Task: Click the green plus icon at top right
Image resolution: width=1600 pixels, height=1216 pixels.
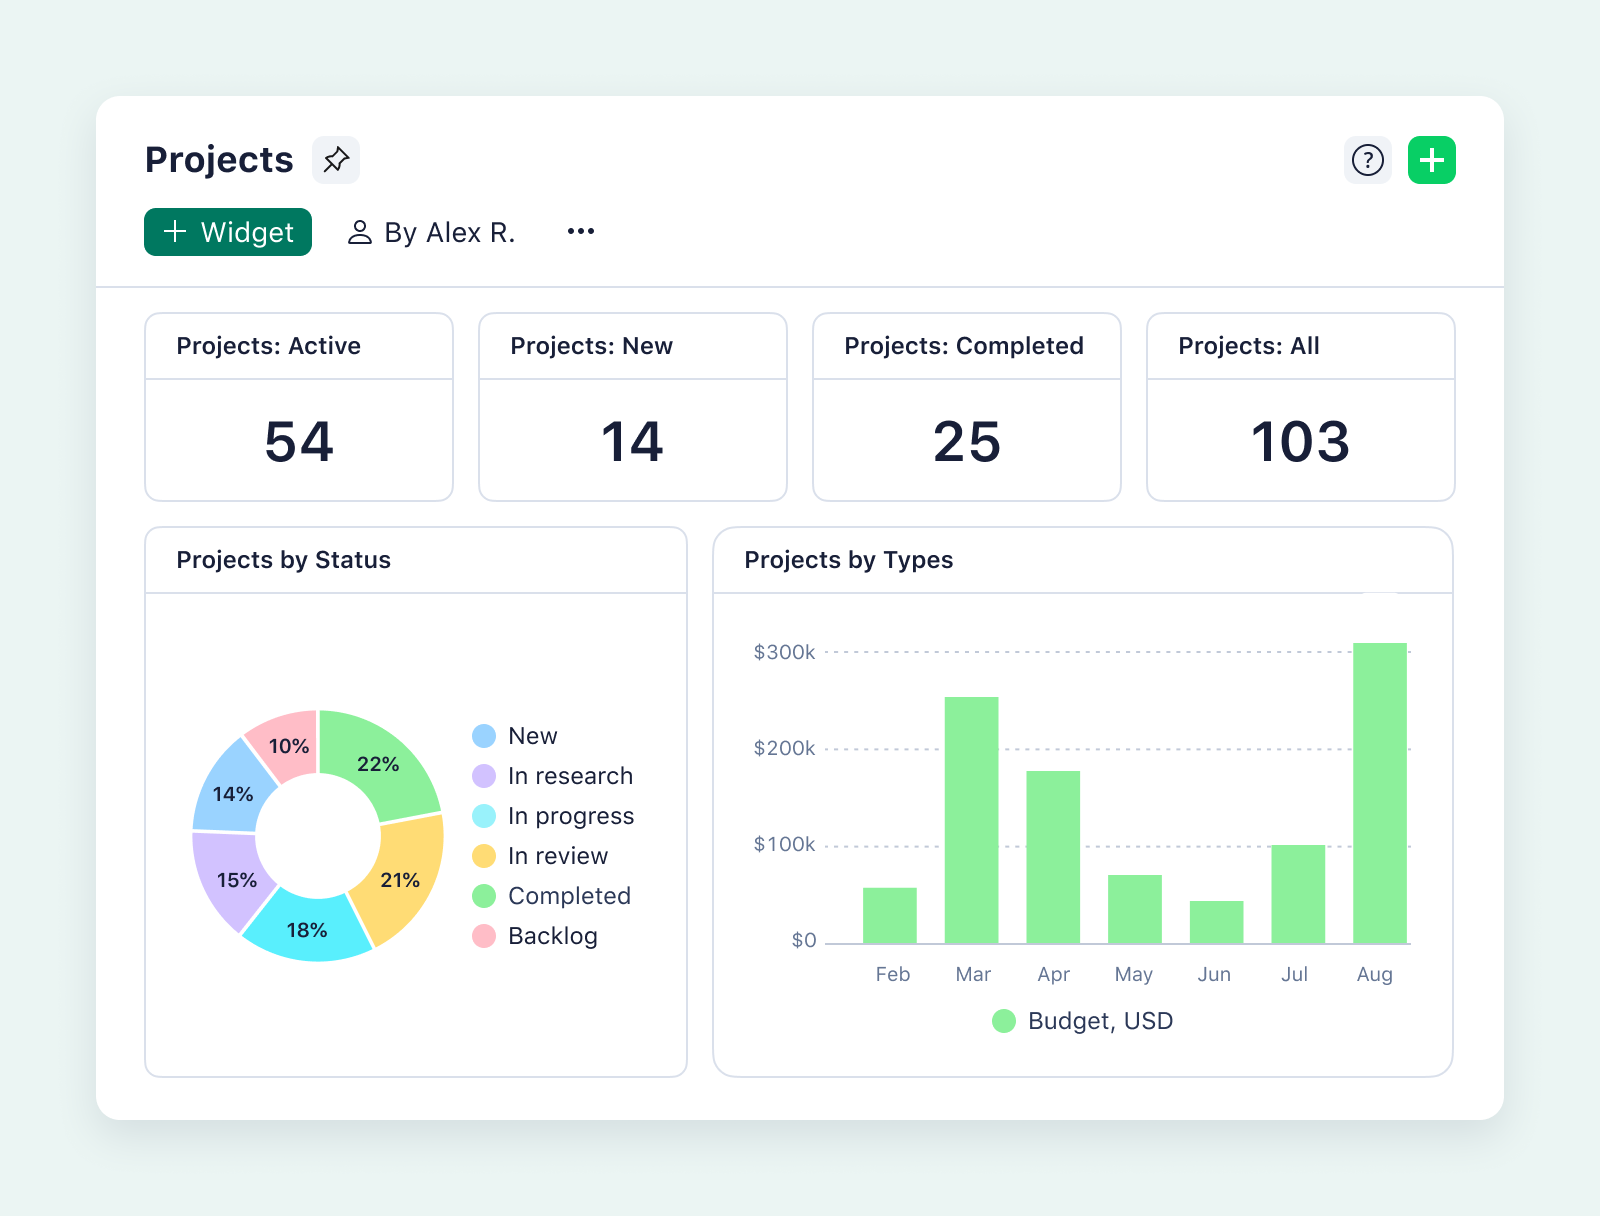Action: (x=1431, y=159)
